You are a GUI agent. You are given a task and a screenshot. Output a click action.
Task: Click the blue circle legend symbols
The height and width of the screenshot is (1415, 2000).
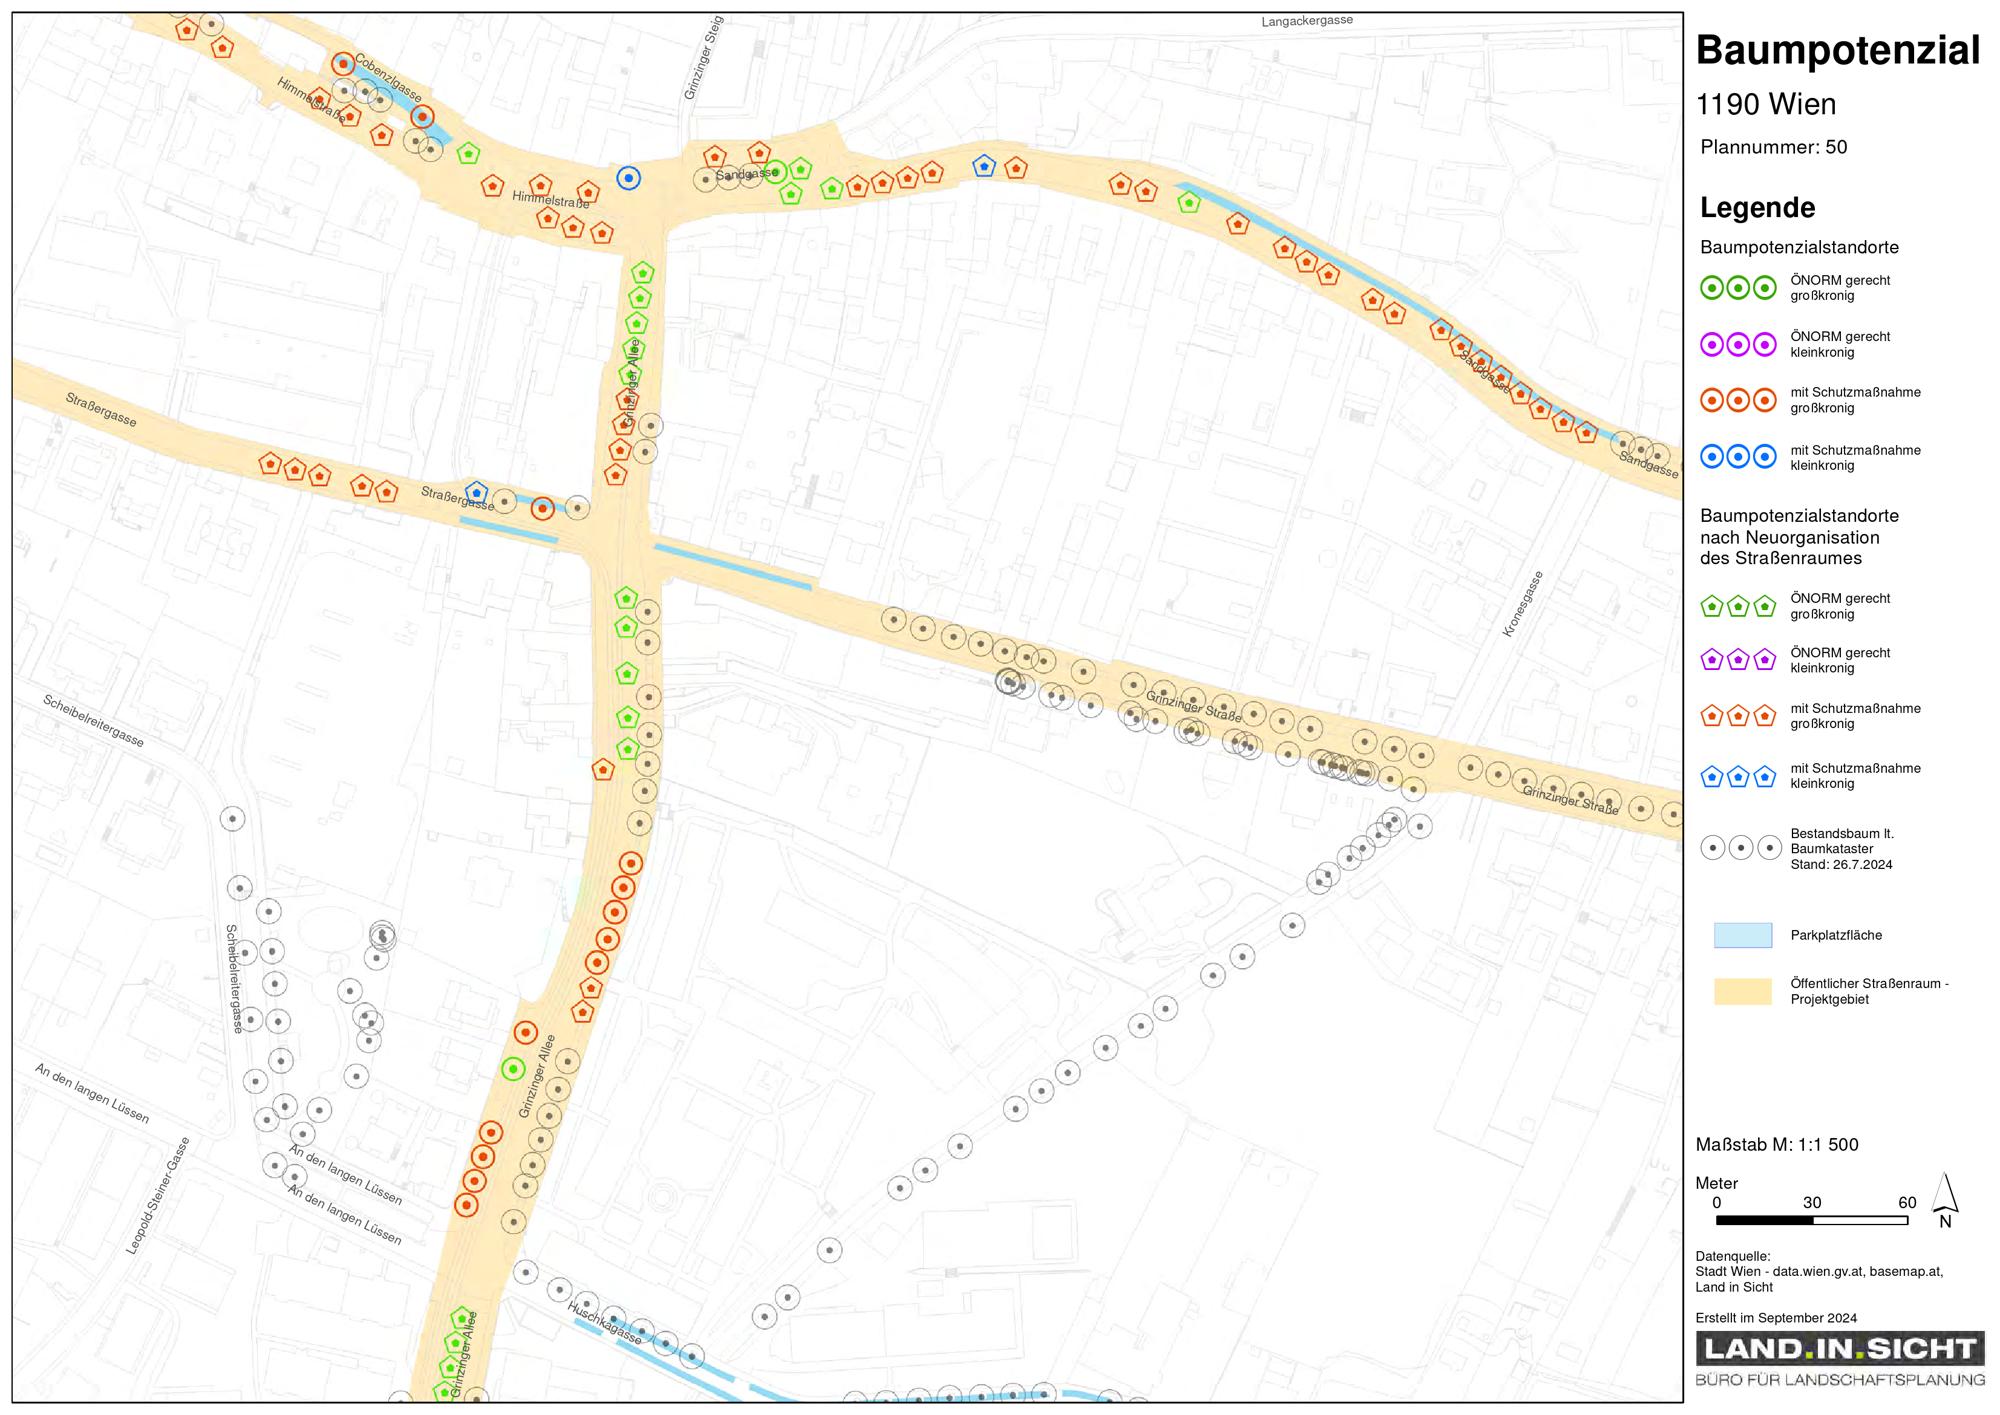pyautogui.click(x=1738, y=457)
